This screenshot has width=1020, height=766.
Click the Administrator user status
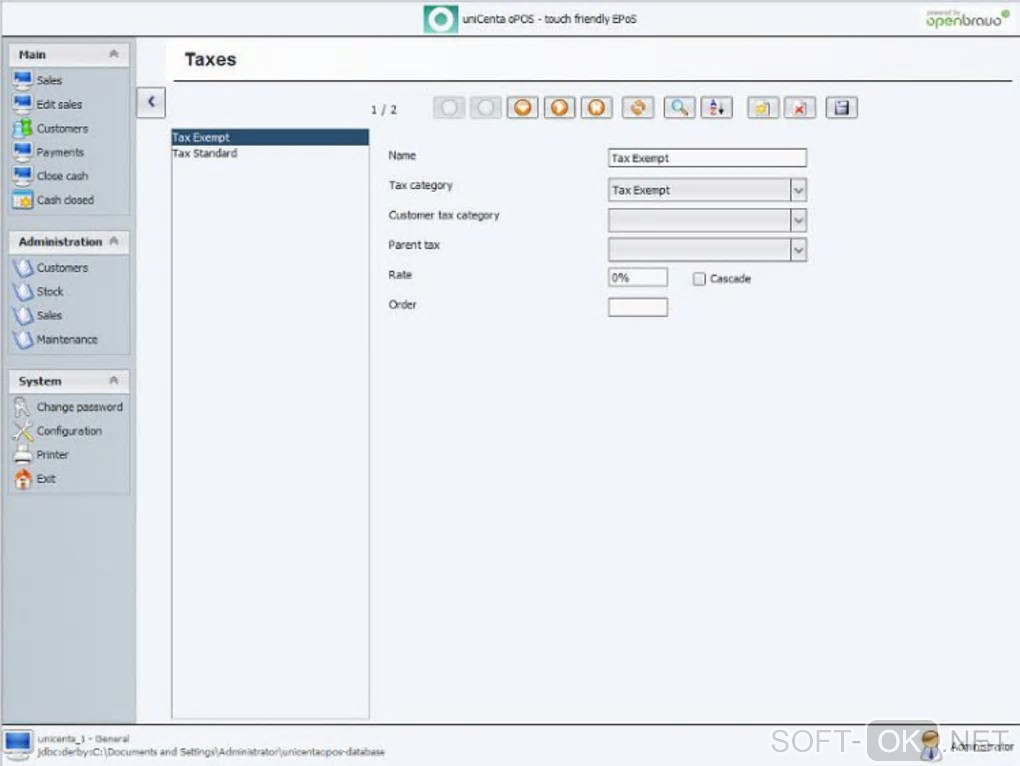[968, 746]
